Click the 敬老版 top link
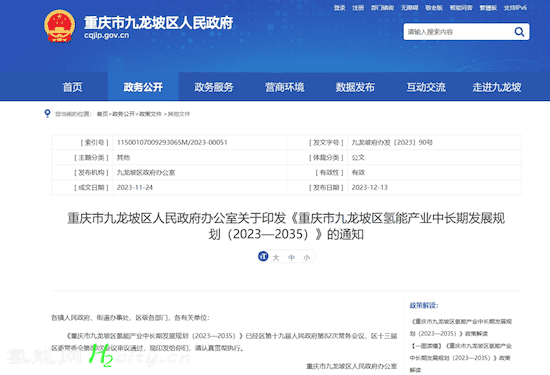This screenshot has width=550, height=375. tap(434, 8)
